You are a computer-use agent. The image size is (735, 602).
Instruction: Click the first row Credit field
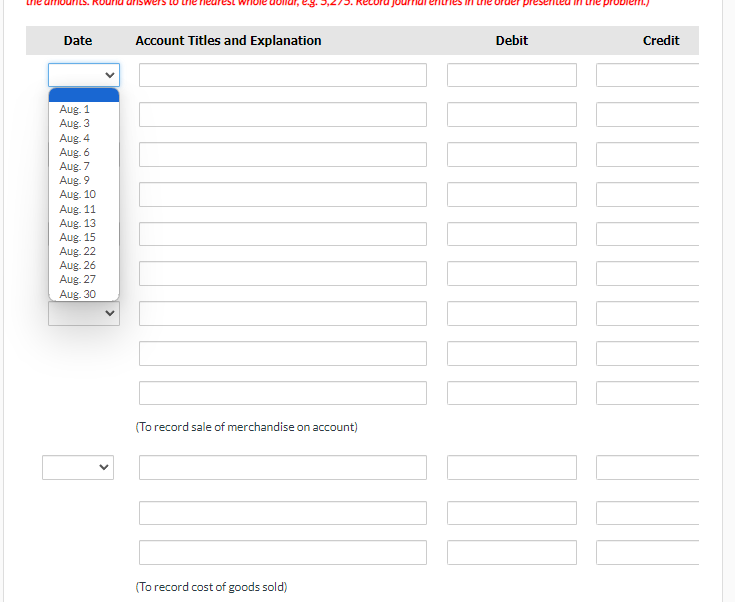[647, 75]
